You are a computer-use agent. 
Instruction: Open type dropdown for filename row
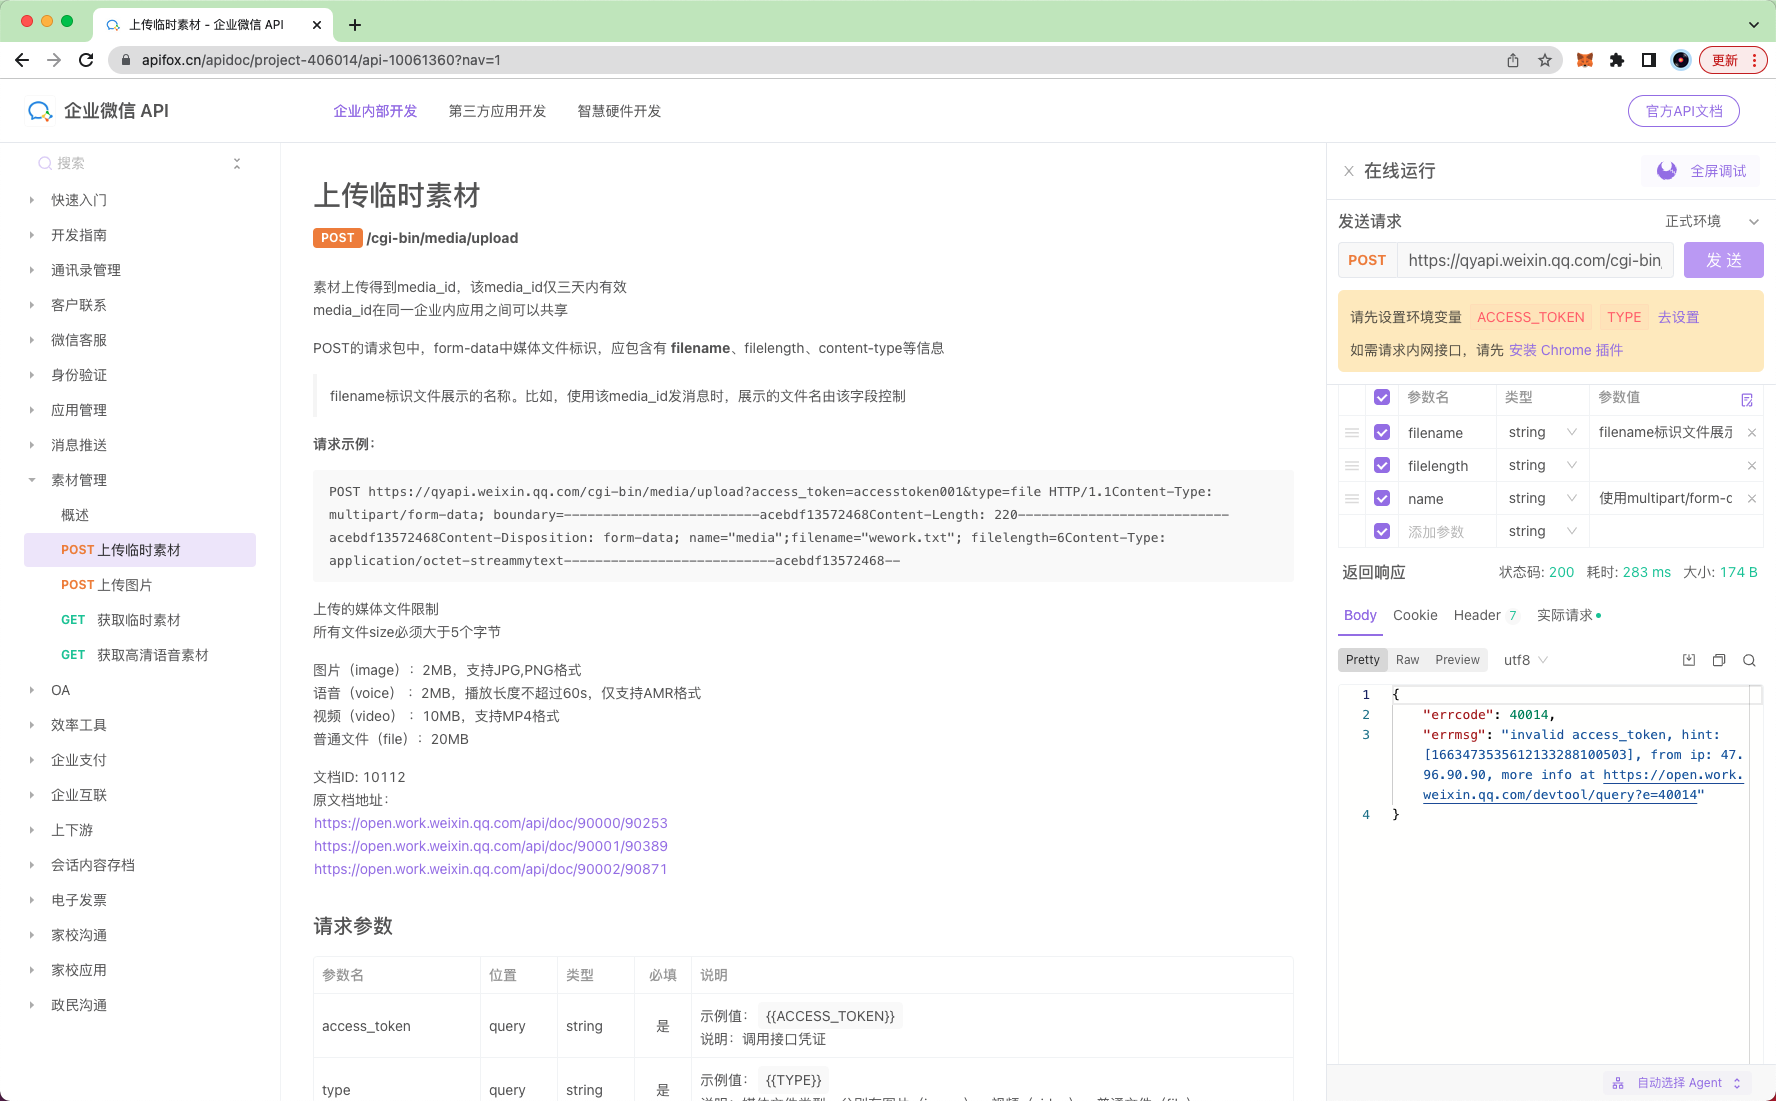[1543, 432]
